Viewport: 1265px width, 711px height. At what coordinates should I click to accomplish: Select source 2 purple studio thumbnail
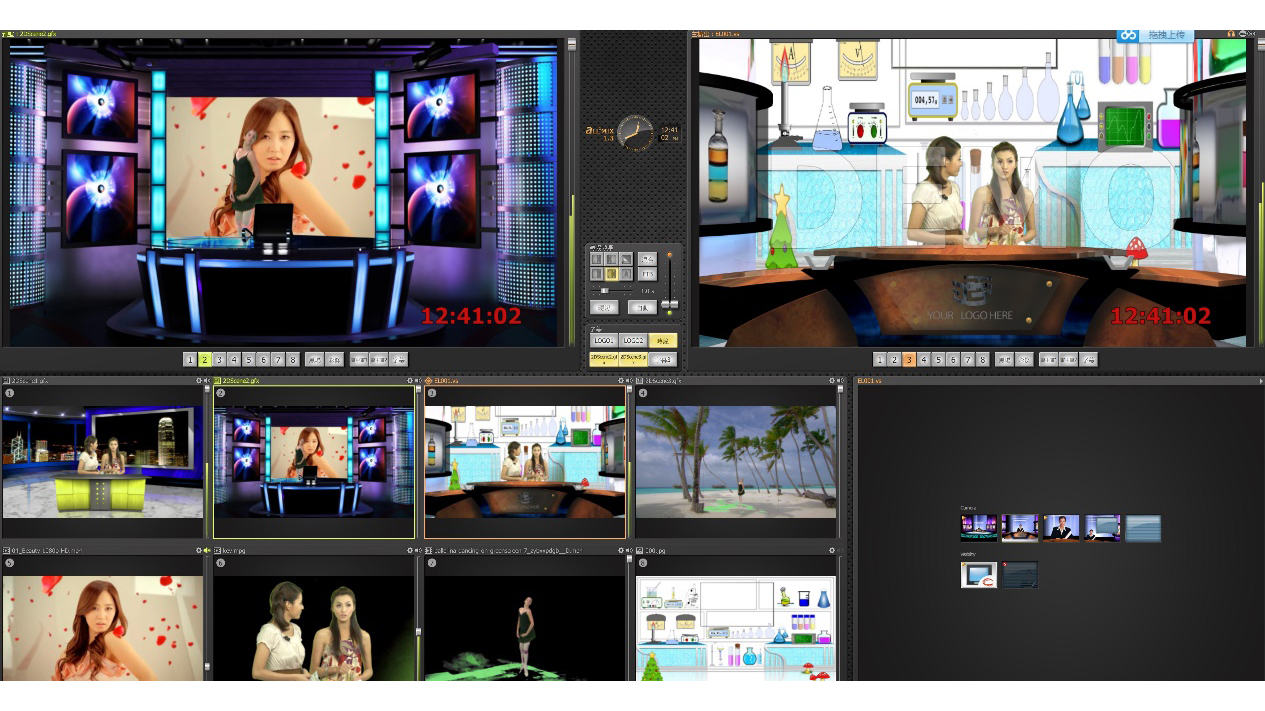[314, 462]
